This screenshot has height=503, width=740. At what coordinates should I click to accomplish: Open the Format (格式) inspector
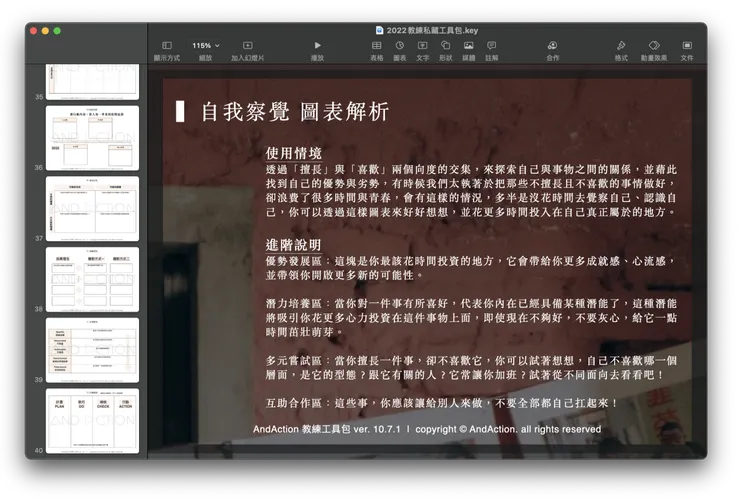click(x=621, y=46)
